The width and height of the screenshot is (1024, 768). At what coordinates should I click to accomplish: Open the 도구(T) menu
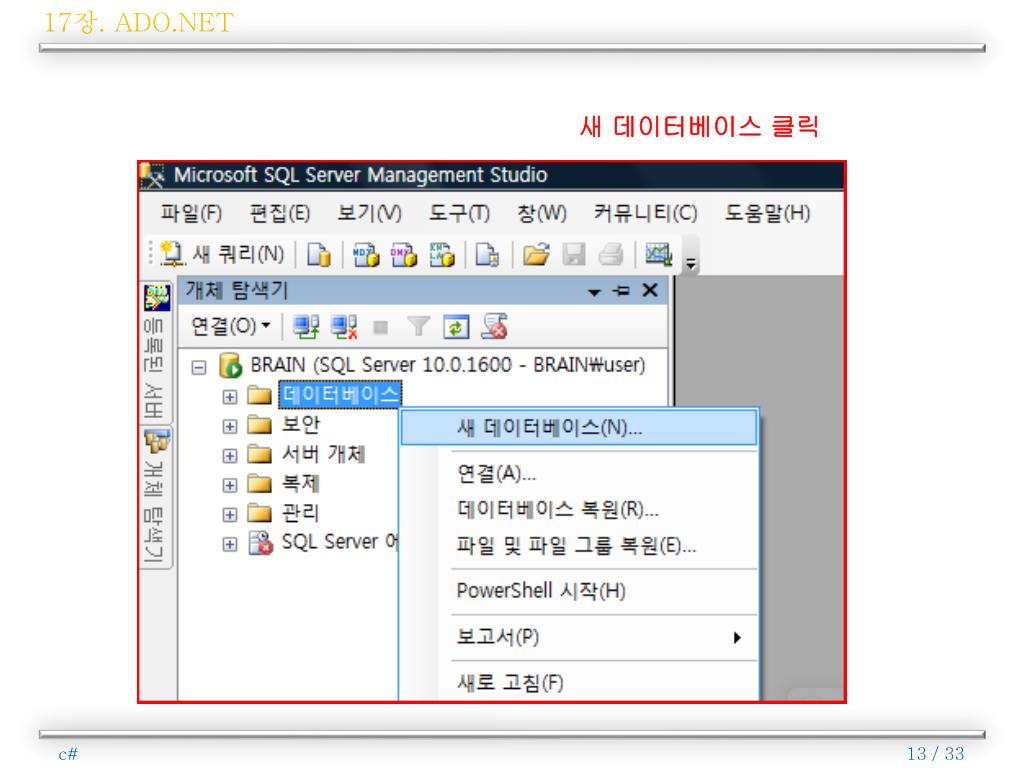click(459, 213)
